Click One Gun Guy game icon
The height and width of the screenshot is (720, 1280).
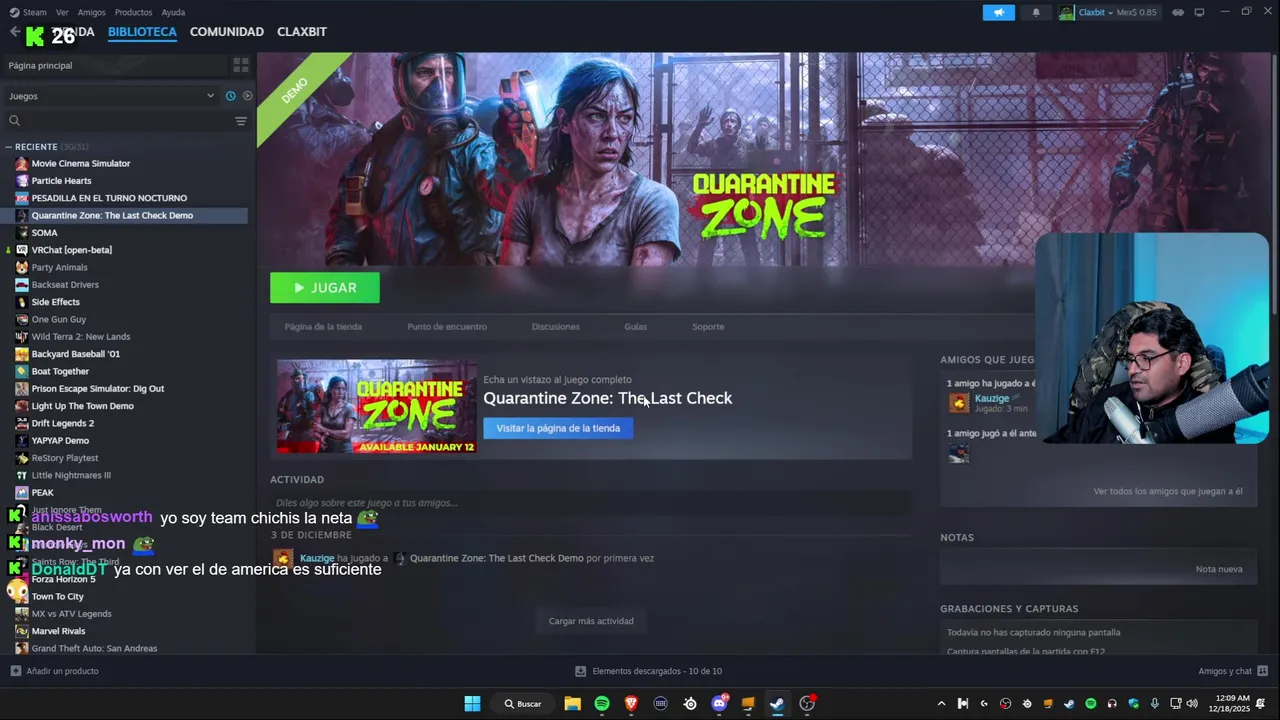tap(22, 320)
